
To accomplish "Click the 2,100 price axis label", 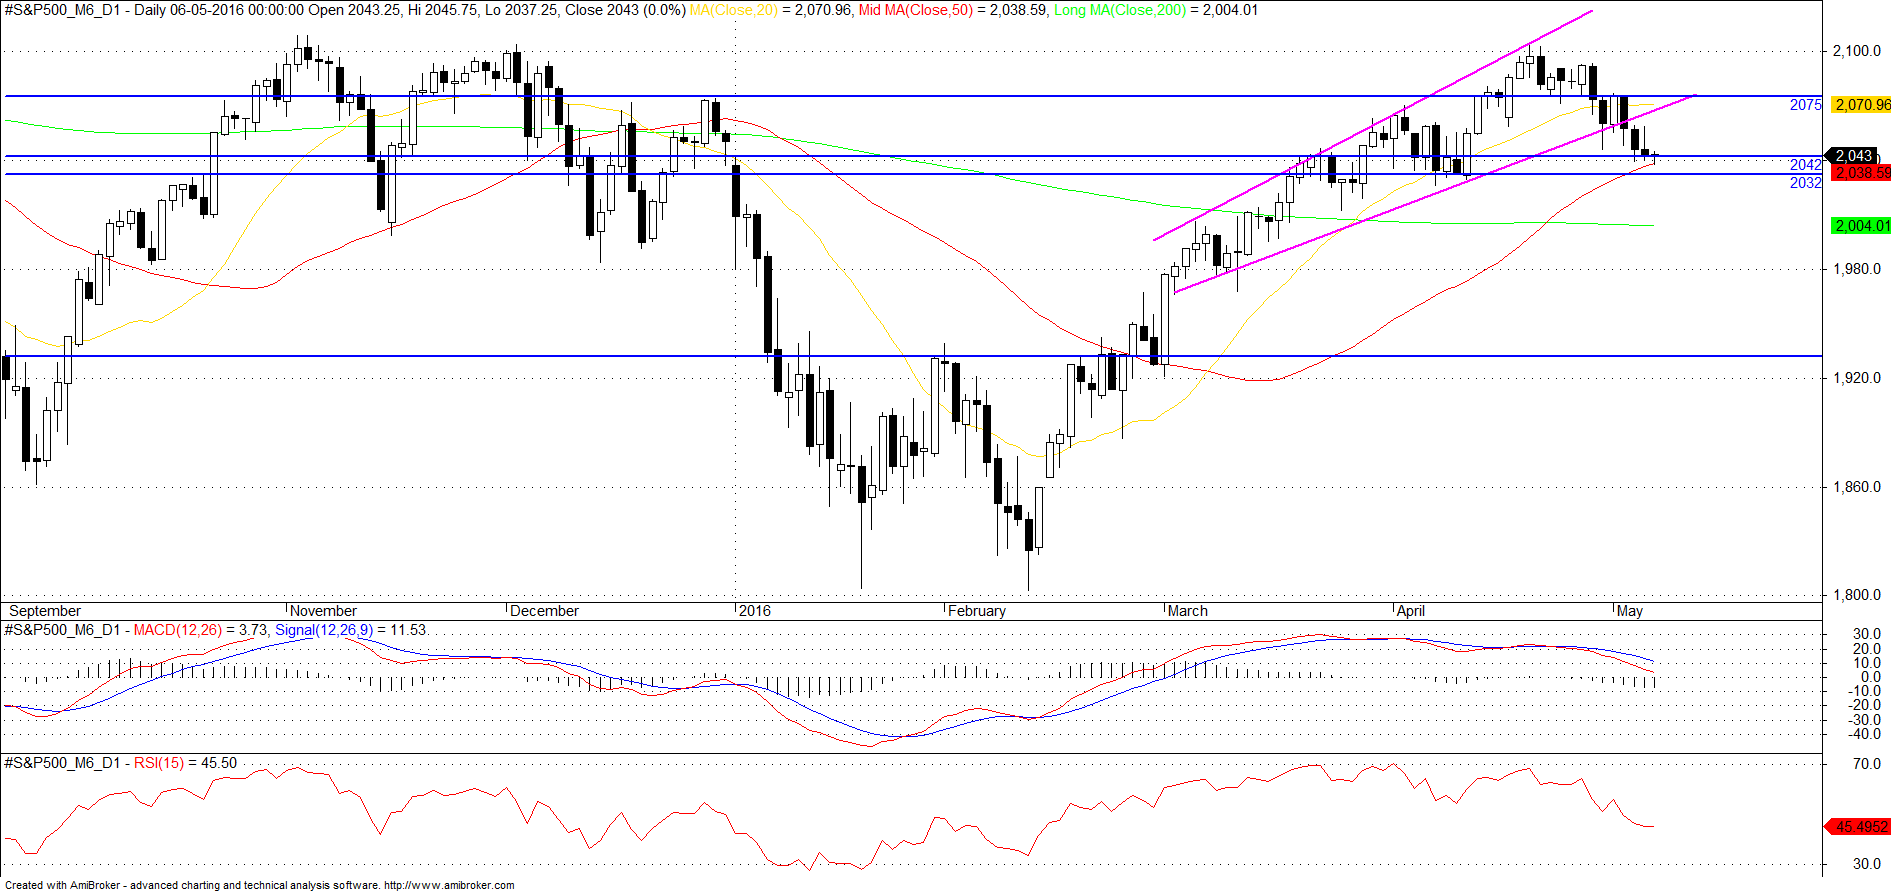I will click(x=1857, y=51).
